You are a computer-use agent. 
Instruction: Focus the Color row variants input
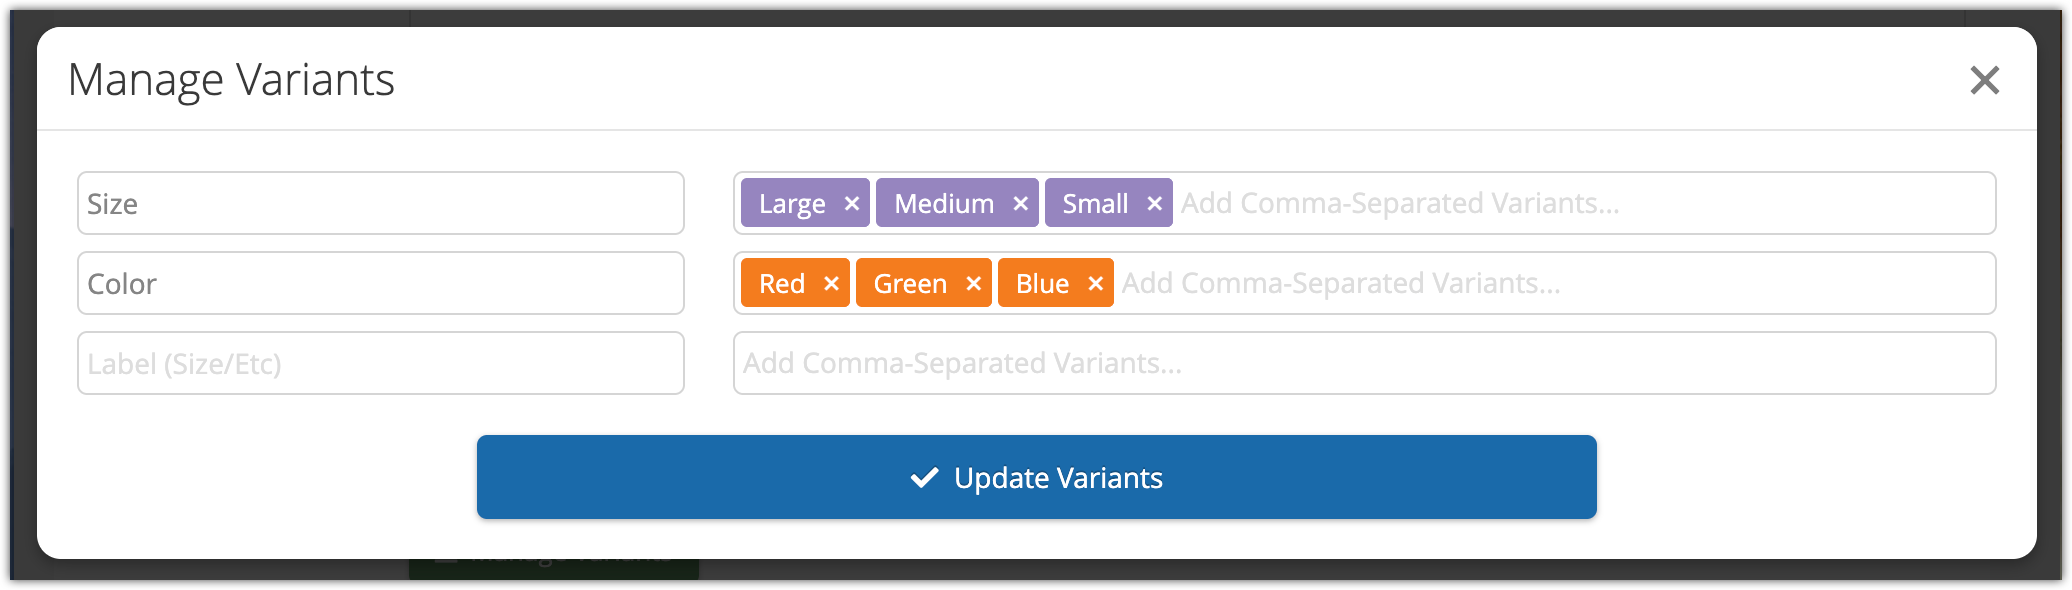pos(1550,284)
